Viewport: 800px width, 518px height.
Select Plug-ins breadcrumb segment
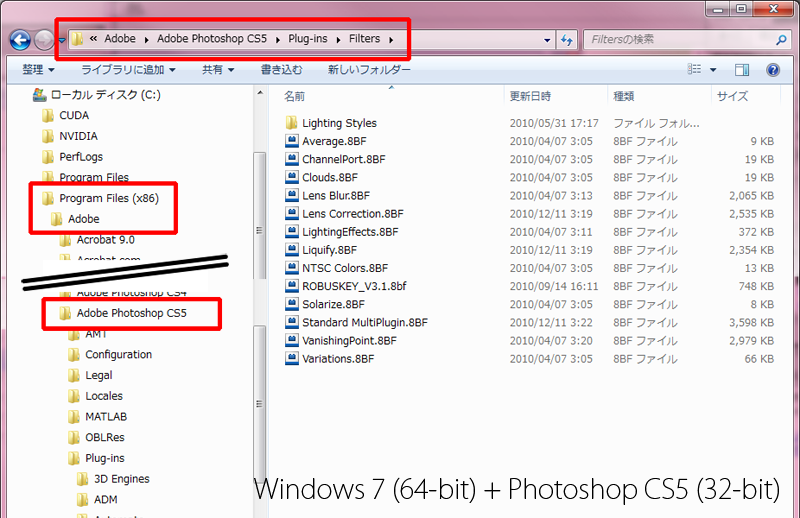(308, 39)
